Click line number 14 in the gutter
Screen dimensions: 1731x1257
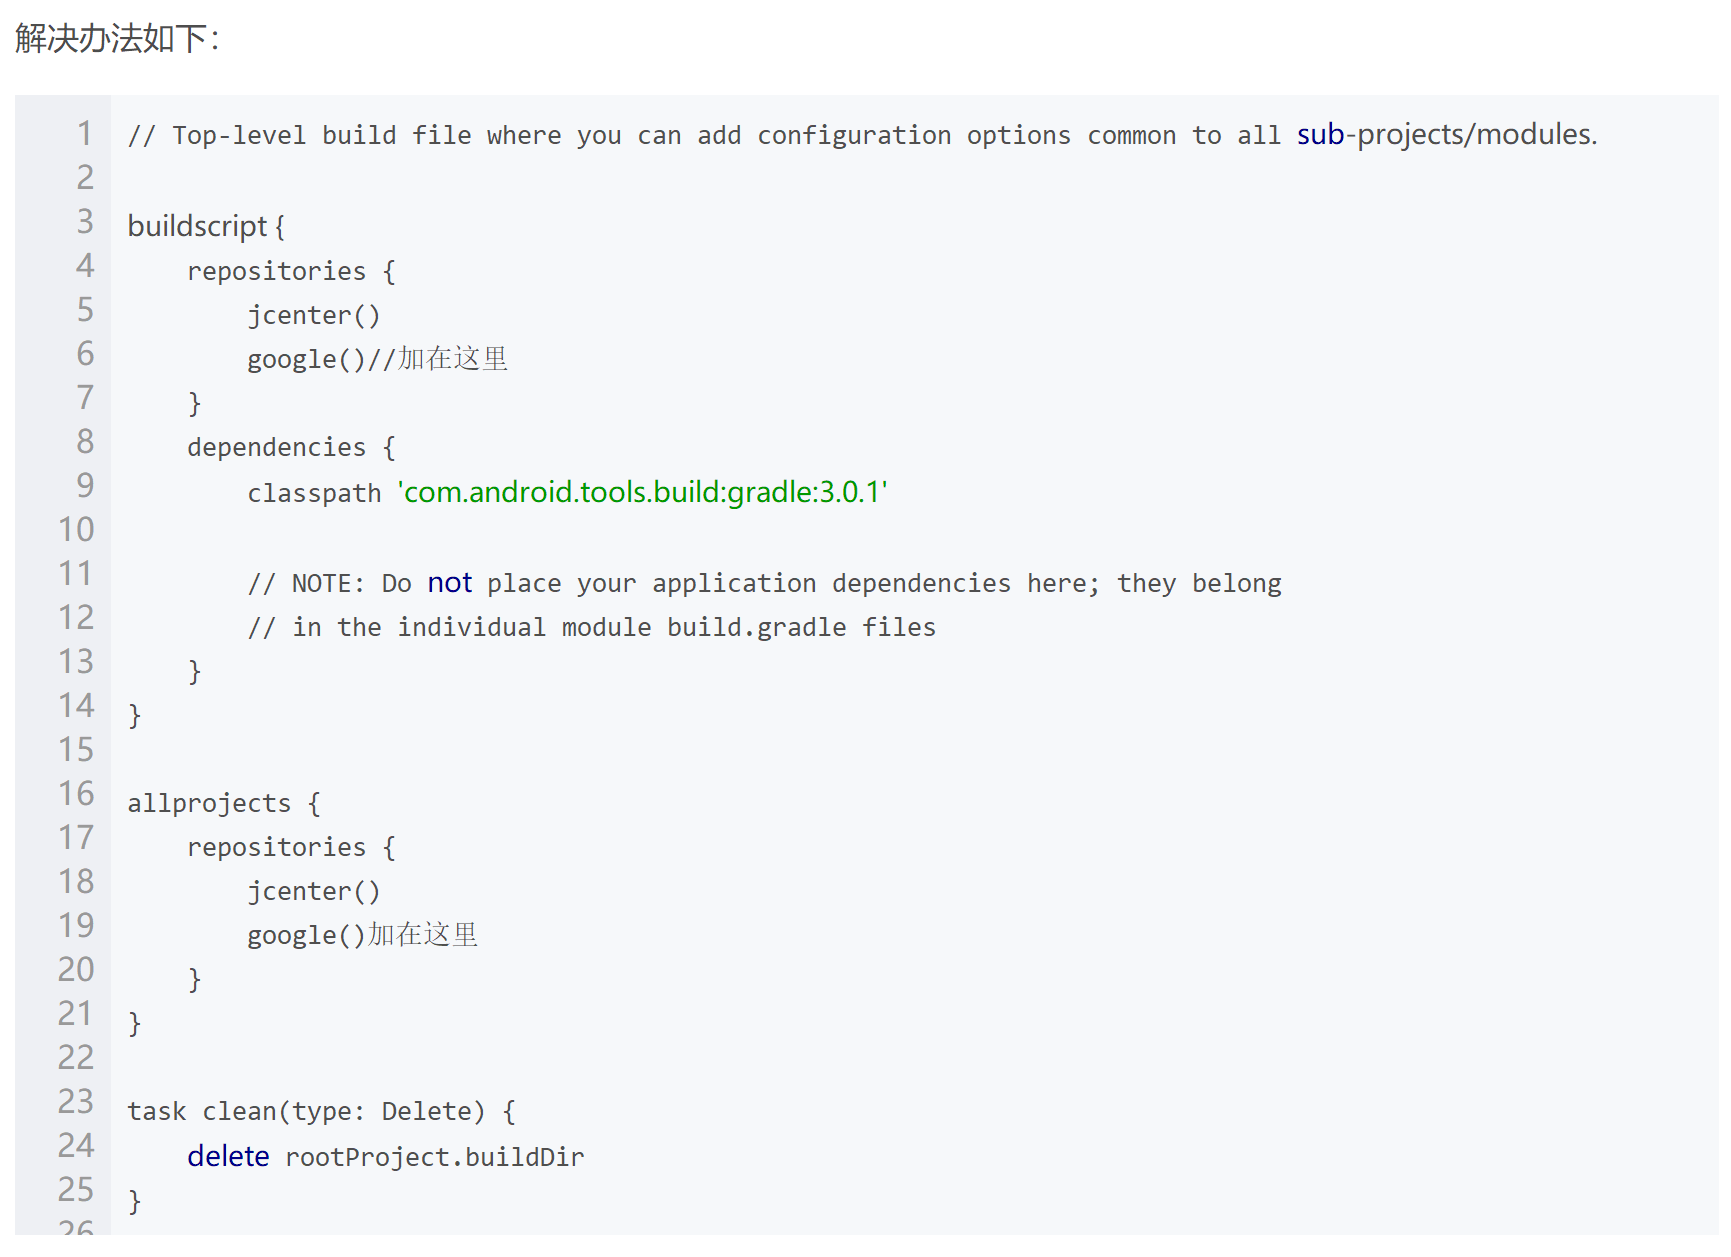point(76,706)
